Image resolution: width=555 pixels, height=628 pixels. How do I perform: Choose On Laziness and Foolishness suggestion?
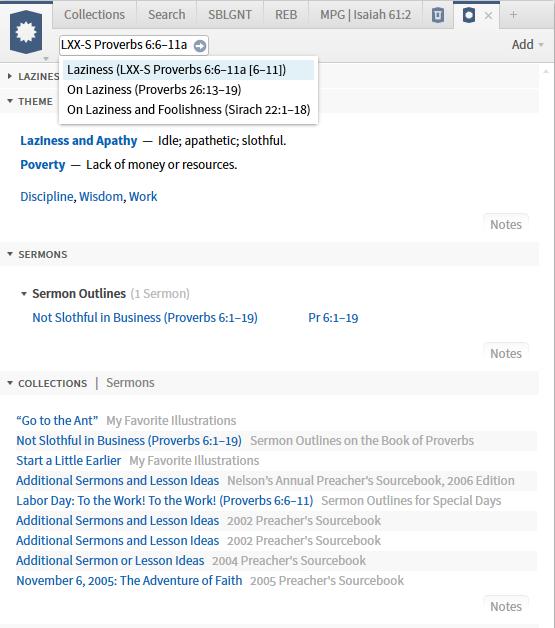point(186,110)
